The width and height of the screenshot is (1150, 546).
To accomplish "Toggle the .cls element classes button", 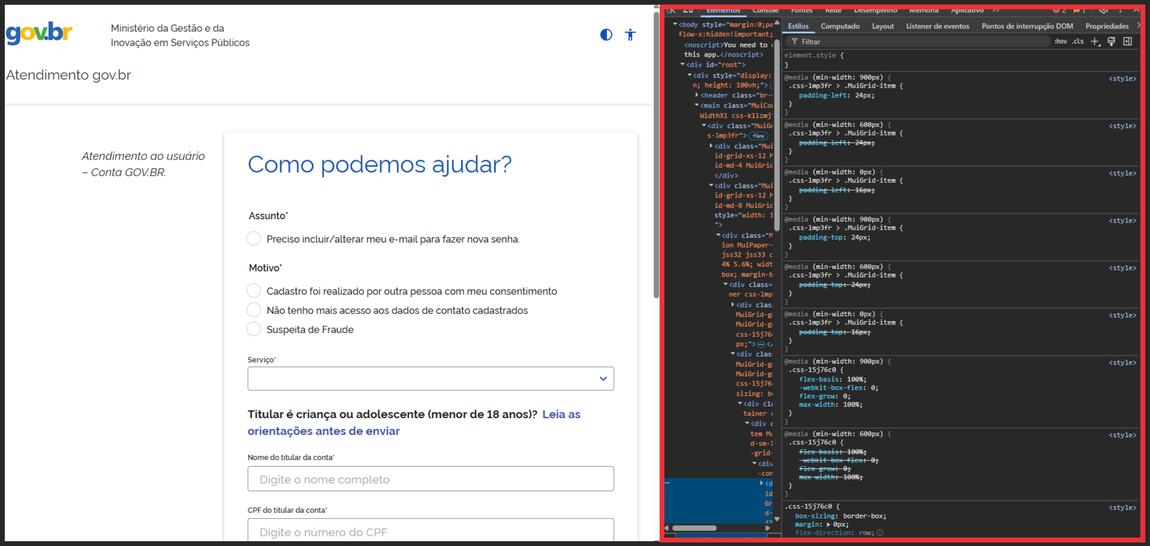I will click(1078, 42).
